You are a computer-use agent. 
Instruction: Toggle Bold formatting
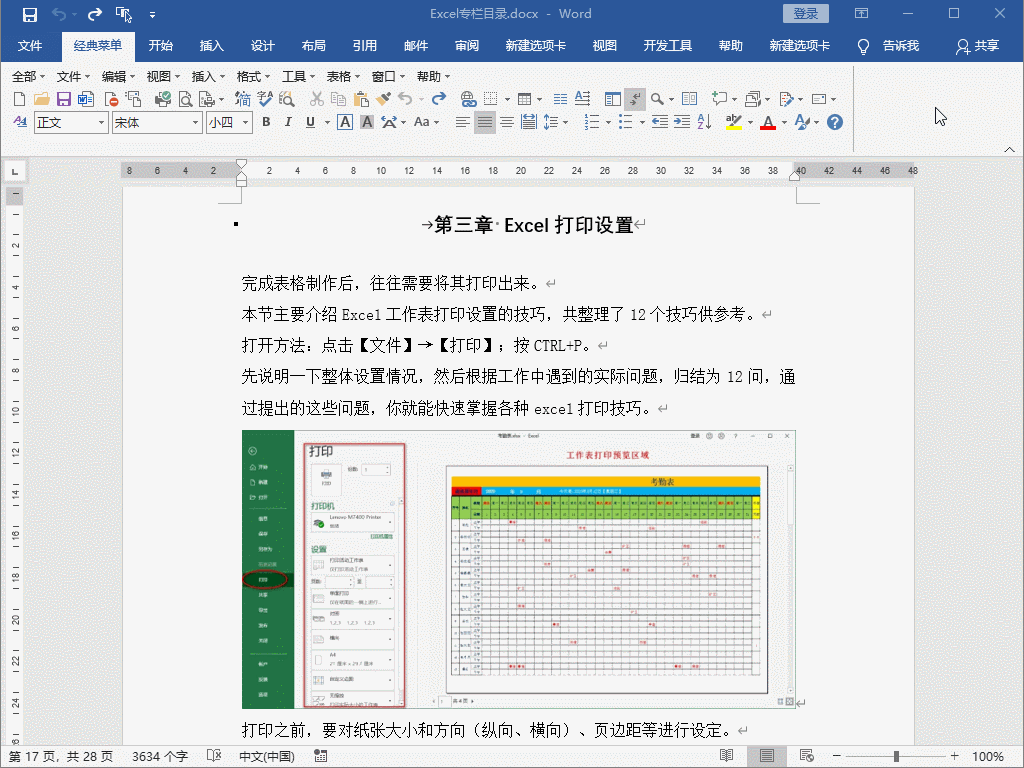[266, 122]
